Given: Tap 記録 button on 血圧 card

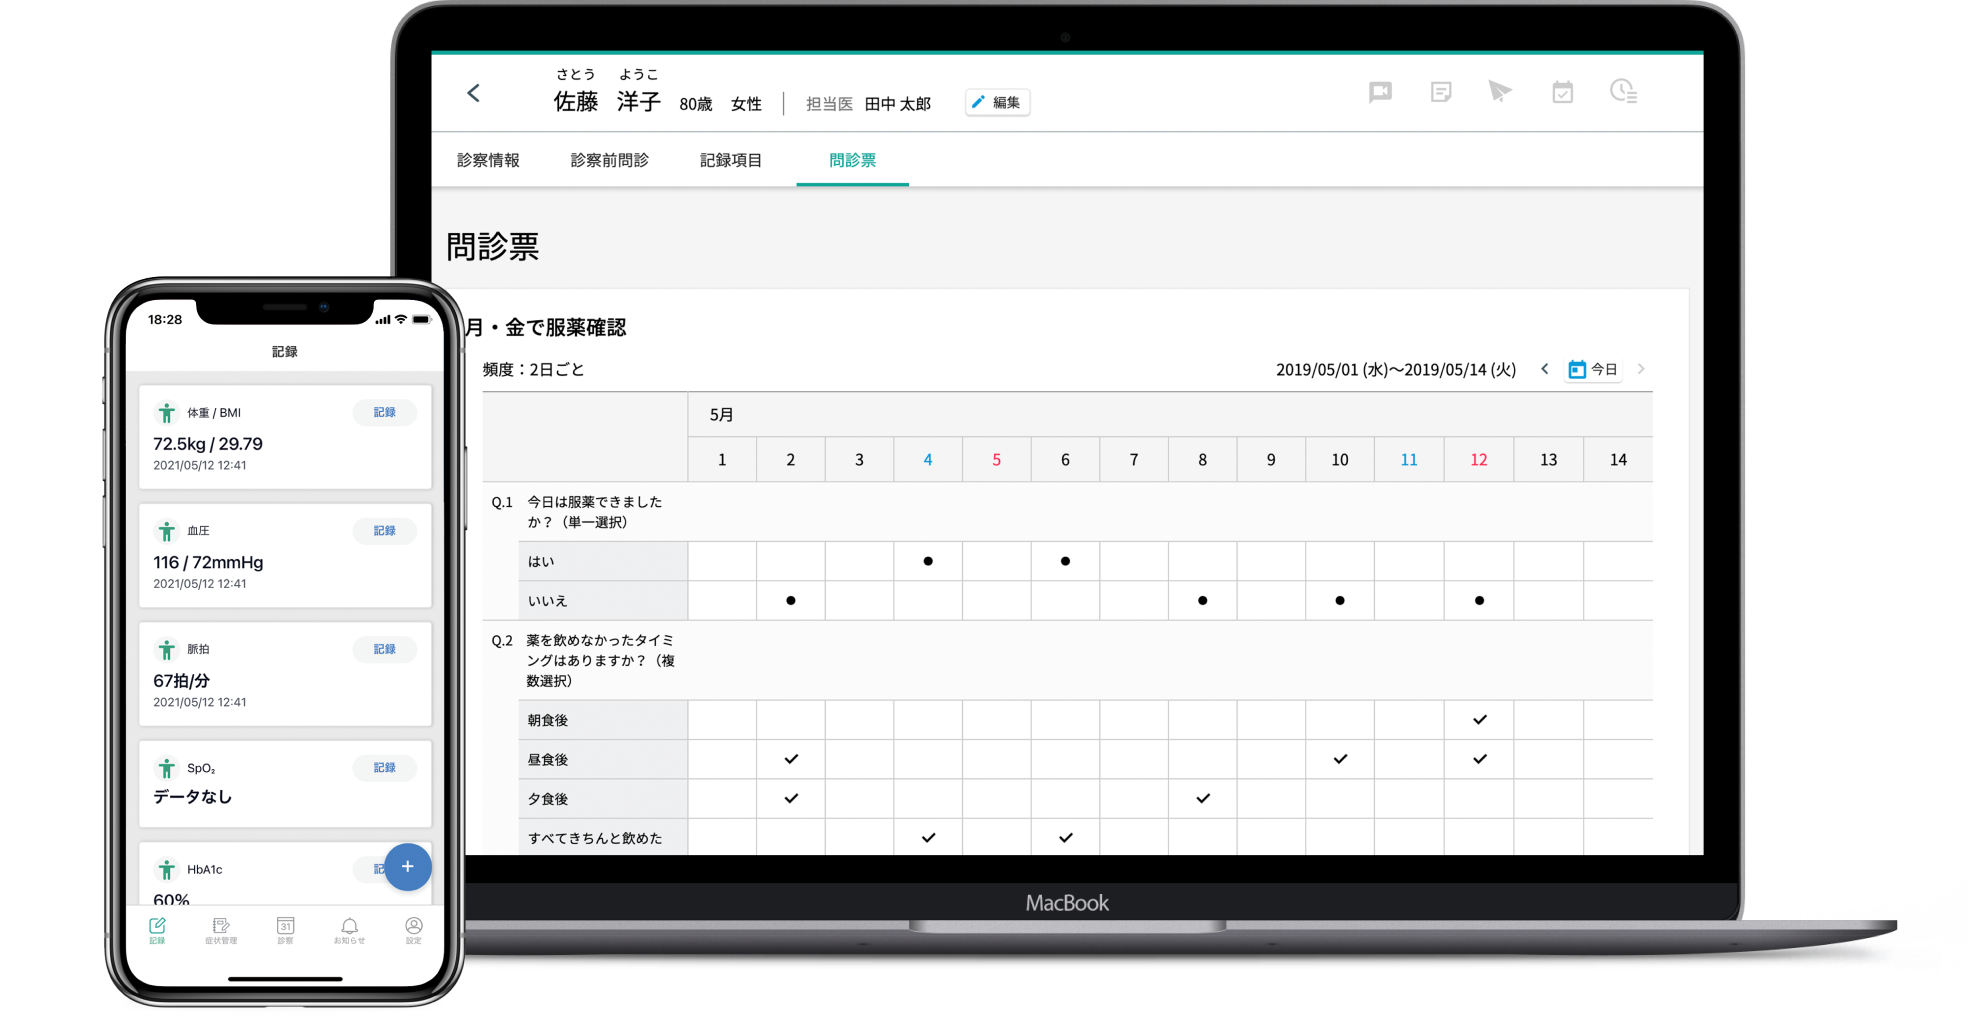Looking at the screenshot, I should pyautogui.click(x=384, y=530).
